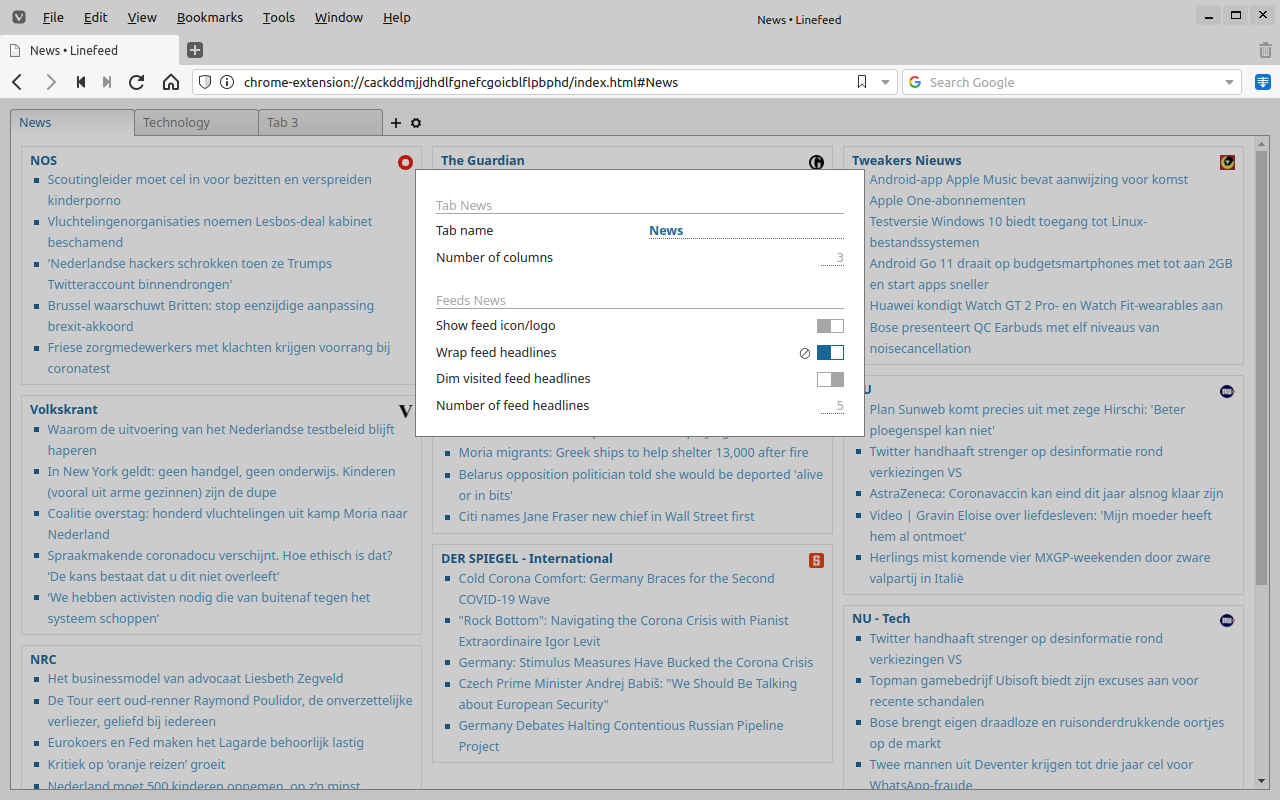
Task: Open headline Brussel waarschuwt Britten
Action: click(x=210, y=315)
